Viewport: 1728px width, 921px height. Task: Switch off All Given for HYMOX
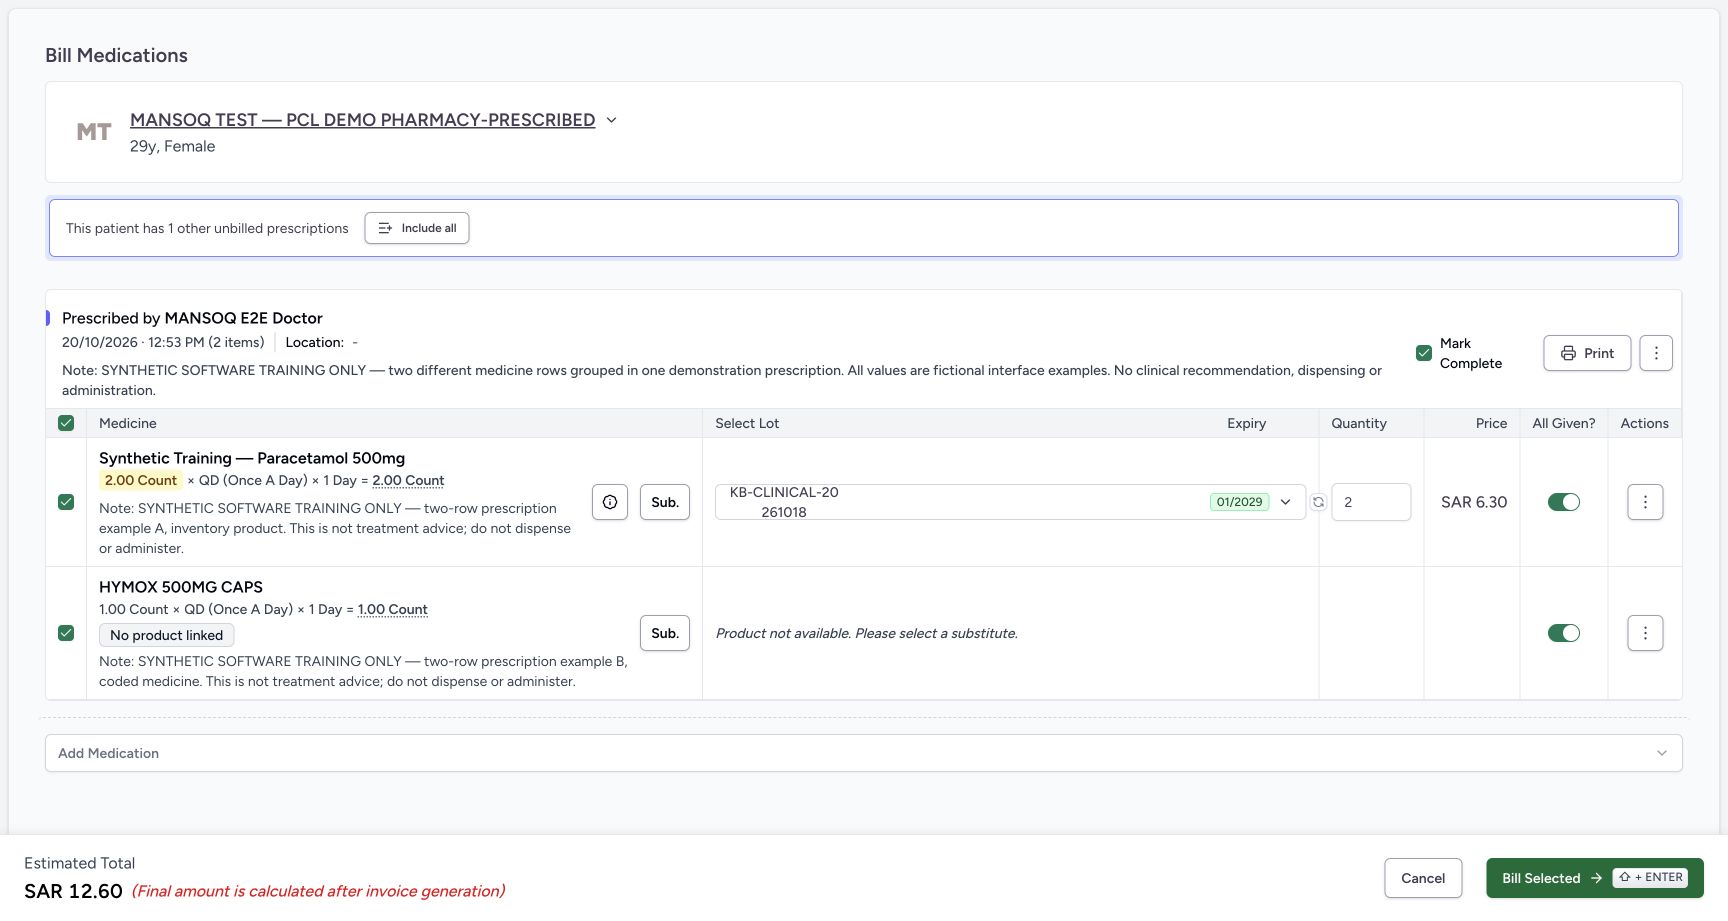click(x=1564, y=633)
